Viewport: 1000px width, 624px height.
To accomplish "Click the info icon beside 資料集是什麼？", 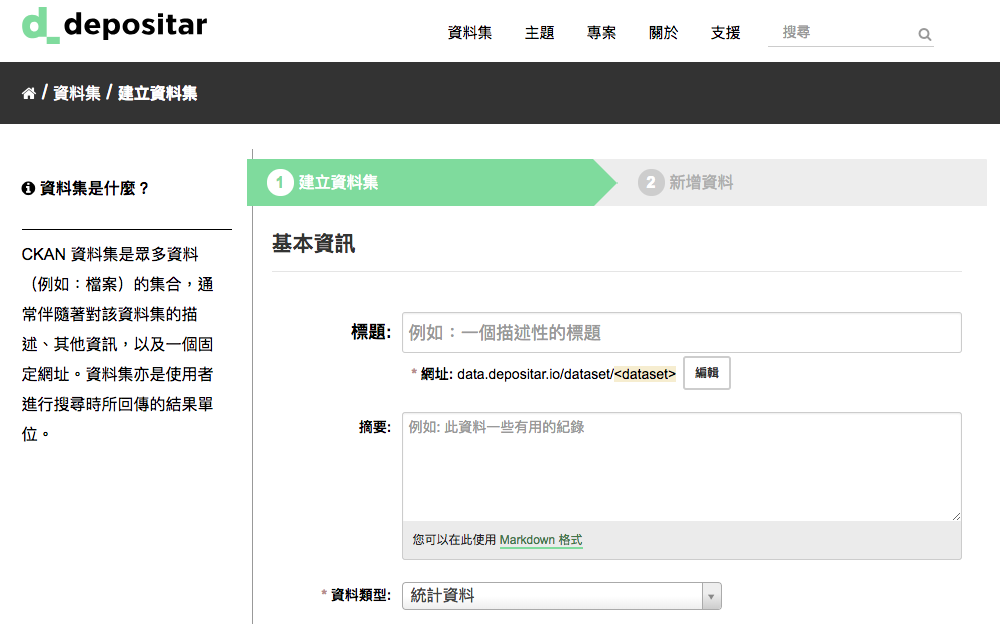I will coord(28,188).
